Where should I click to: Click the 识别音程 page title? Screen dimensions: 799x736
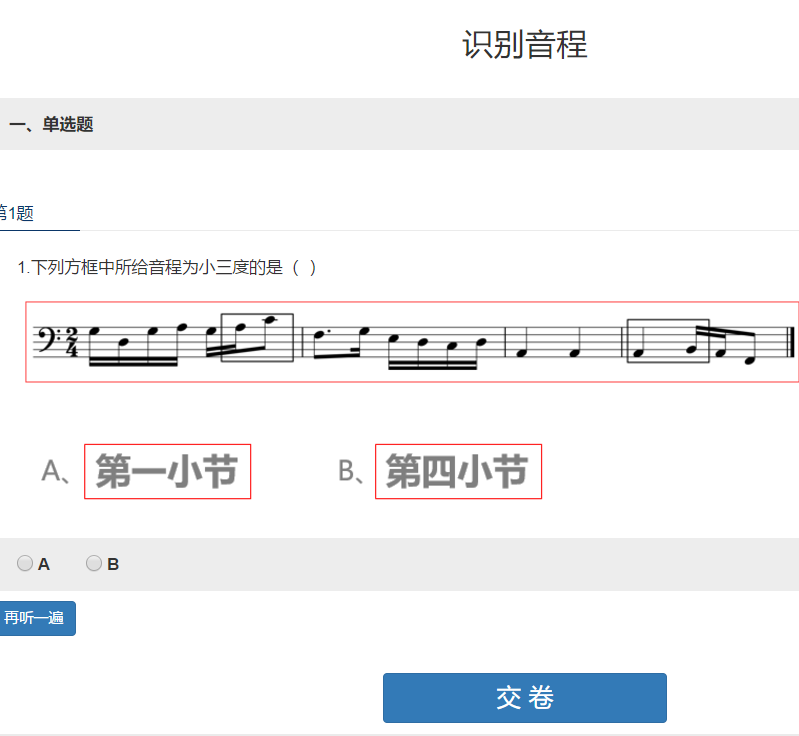(x=524, y=45)
